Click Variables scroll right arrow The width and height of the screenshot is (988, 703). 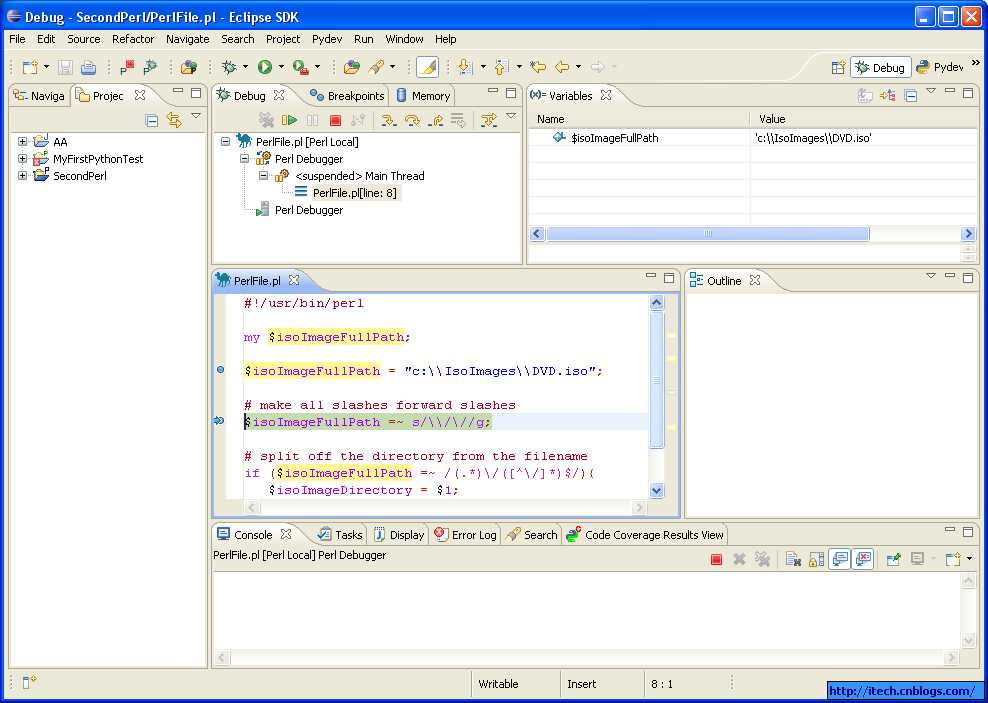click(x=968, y=234)
